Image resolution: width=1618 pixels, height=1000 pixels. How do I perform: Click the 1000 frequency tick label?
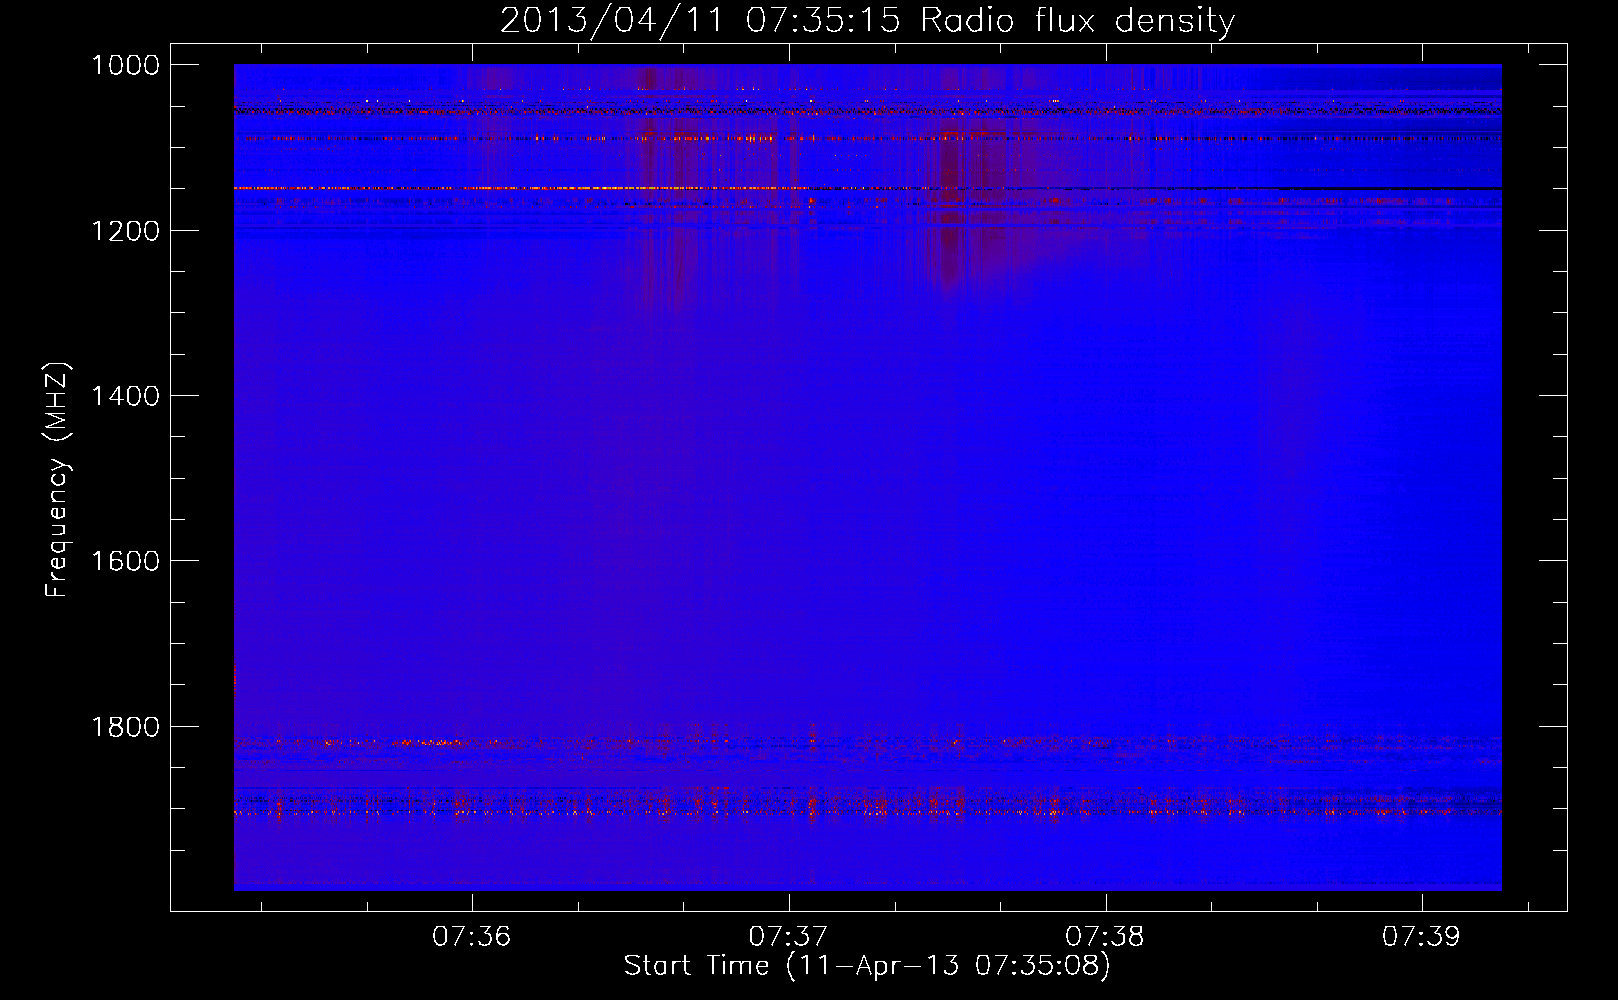[125, 65]
